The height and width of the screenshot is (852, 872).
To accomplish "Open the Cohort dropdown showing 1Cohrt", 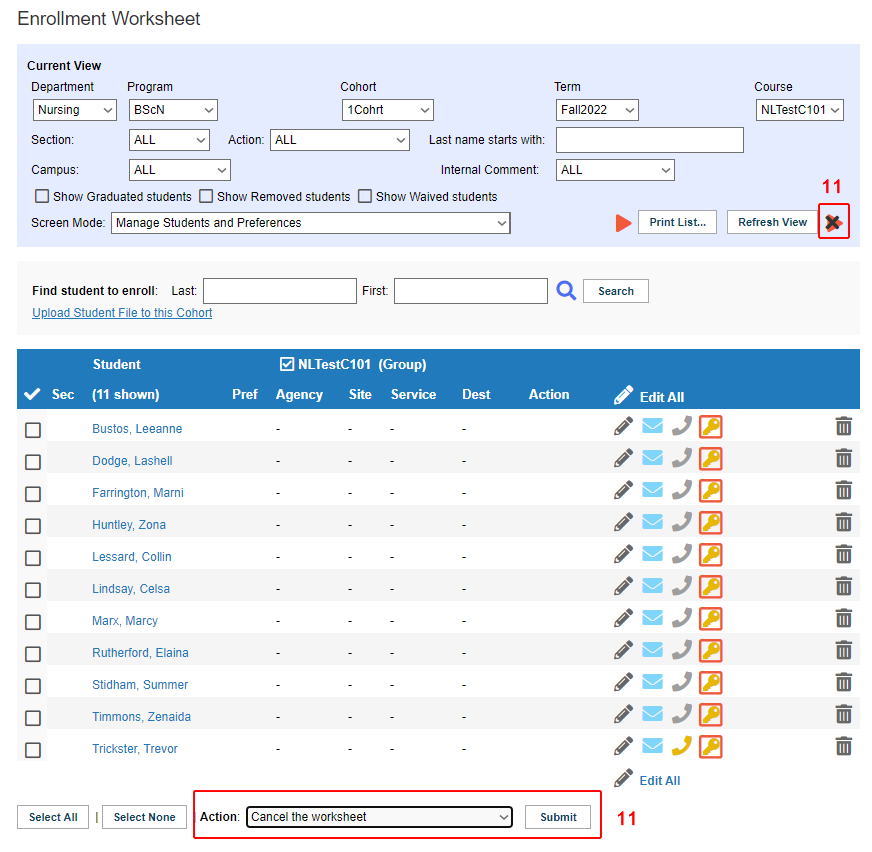I will (388, 110).
